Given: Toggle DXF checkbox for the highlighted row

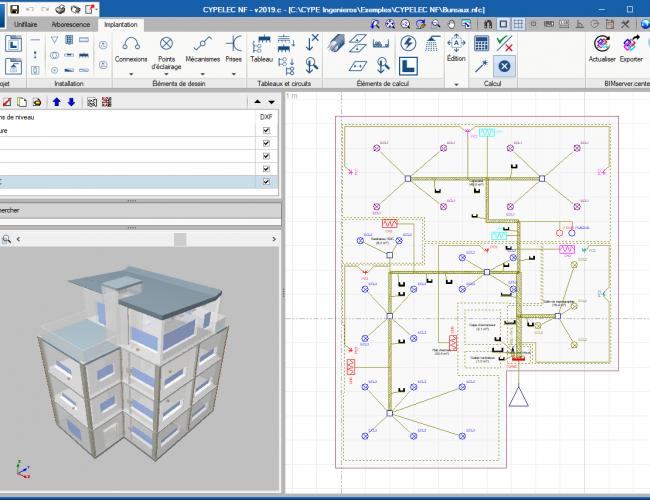Looking at the screenshot, I should pyautogui.click(x=265, y=182).
